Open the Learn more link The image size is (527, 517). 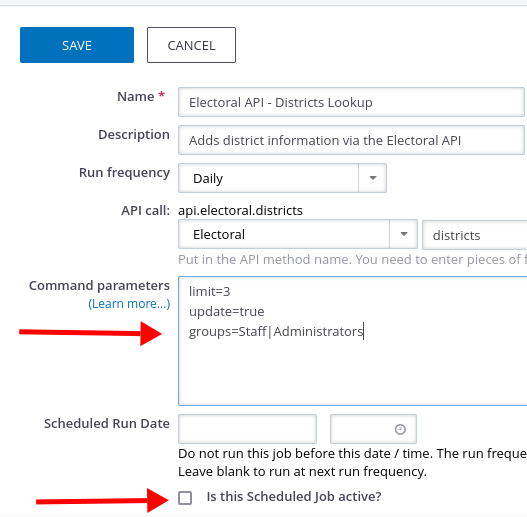[x=129, y=304]
